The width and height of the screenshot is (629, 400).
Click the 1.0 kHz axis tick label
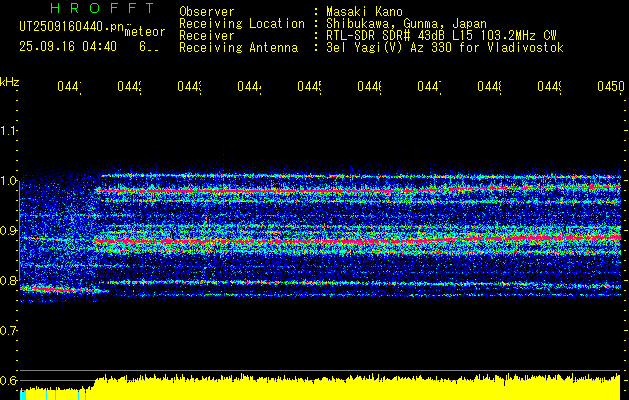pos(9,180)
